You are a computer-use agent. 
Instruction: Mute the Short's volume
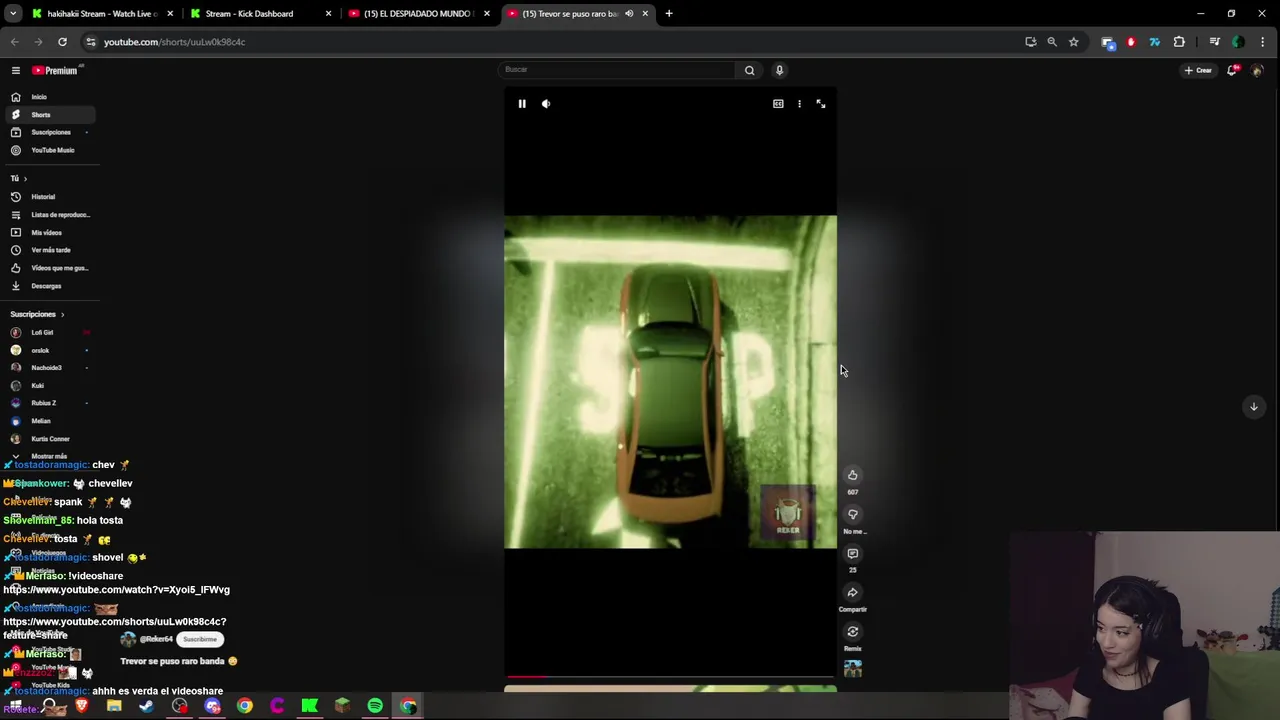pos(546,104)
